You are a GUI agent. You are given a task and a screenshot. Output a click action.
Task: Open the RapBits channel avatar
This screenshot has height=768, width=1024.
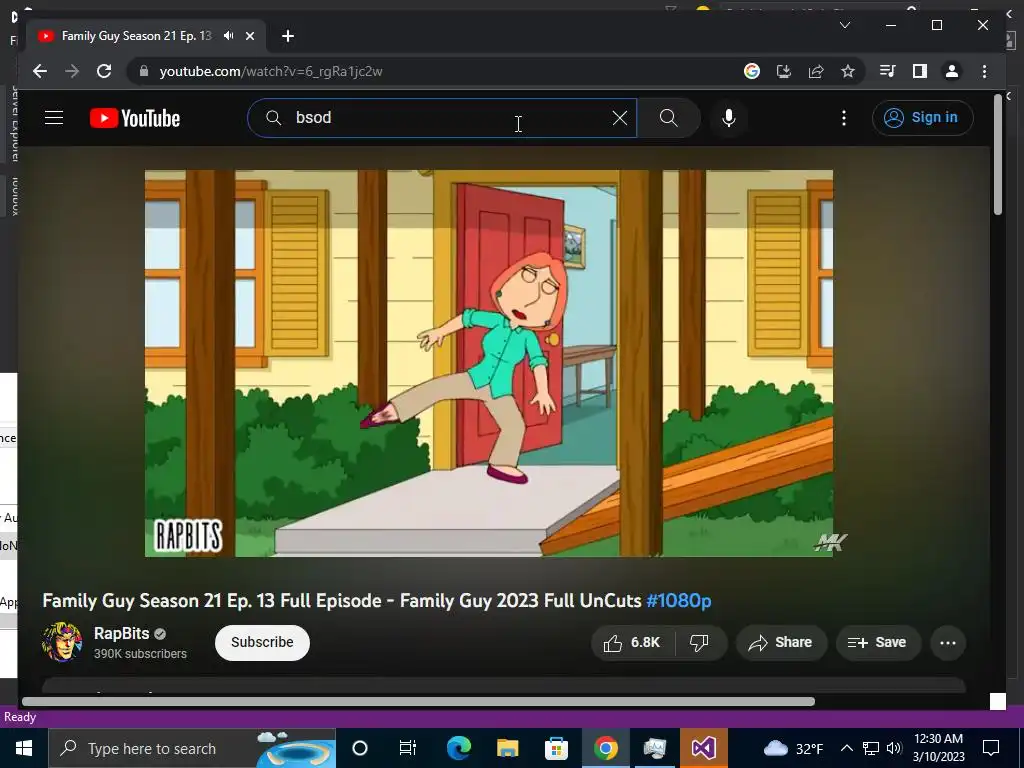click(62, 642)
